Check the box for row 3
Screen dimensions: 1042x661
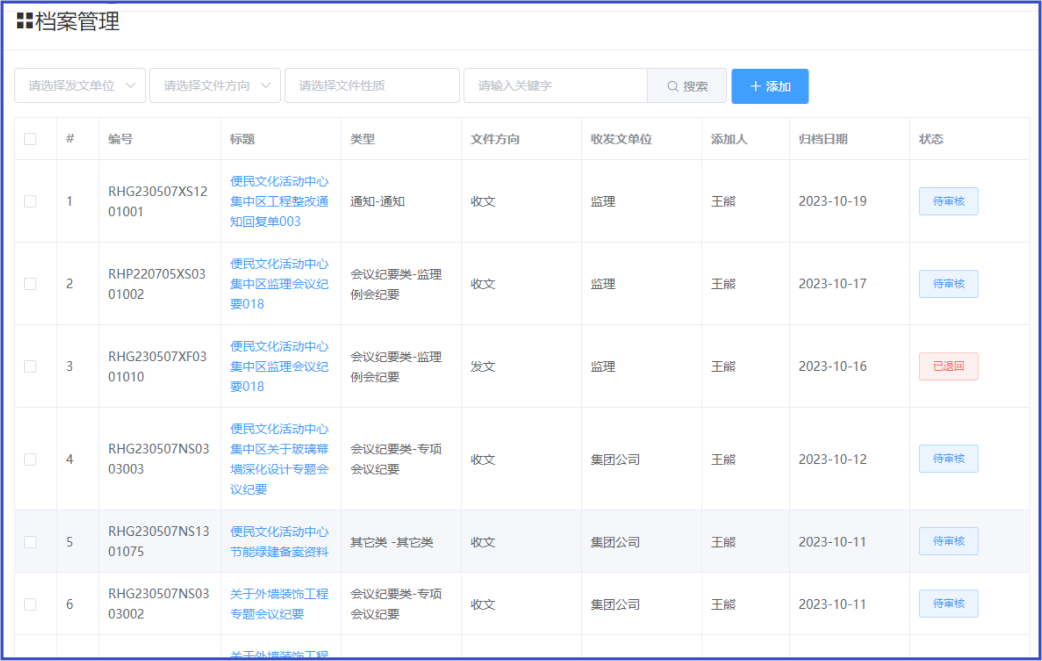point(30,366)
